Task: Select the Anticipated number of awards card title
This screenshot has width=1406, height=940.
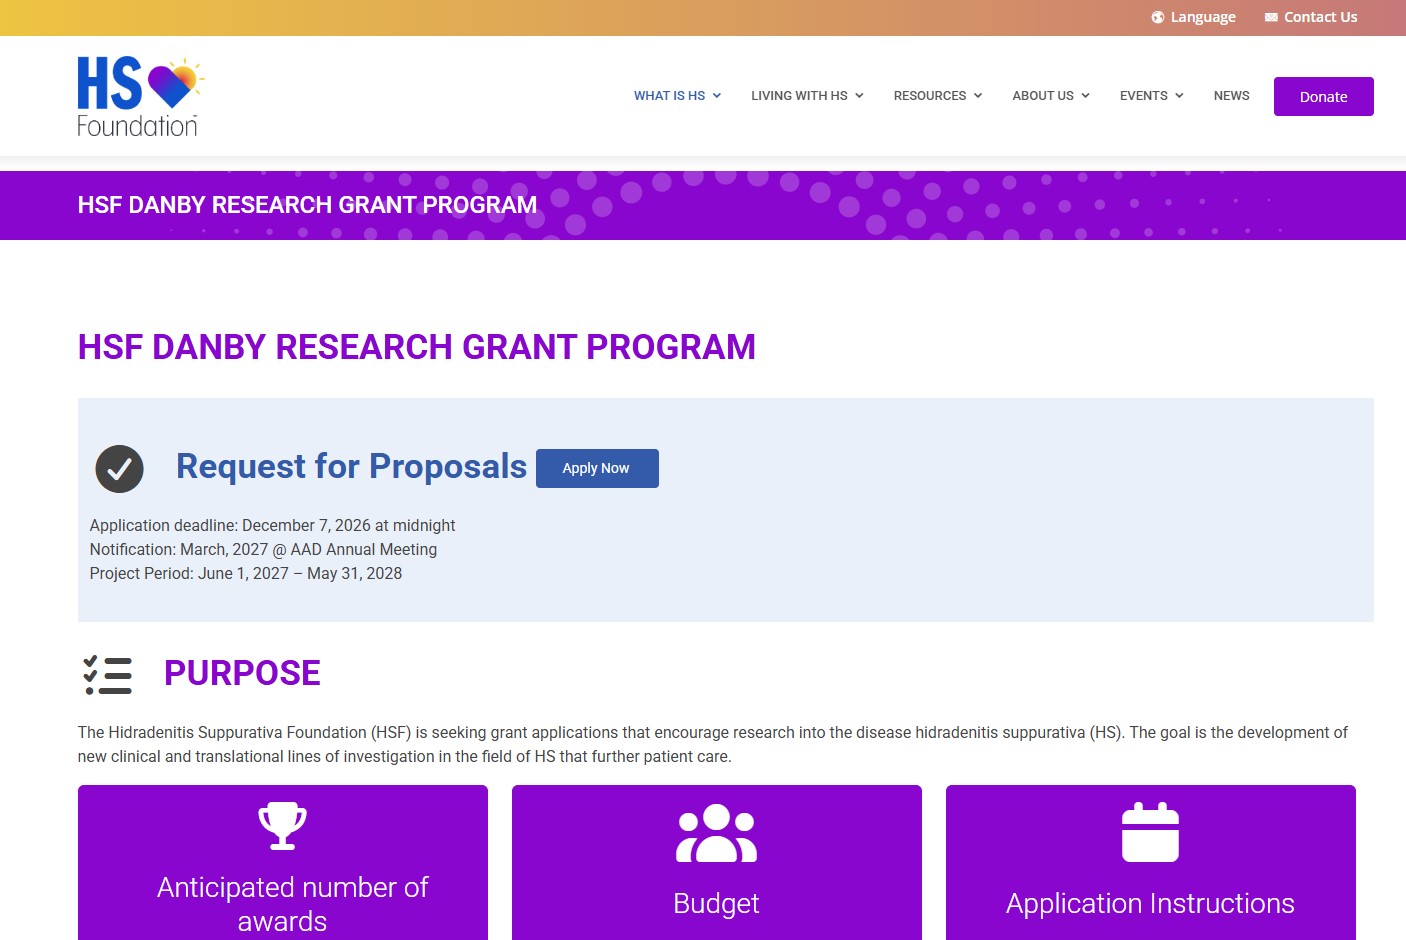Action: tap(292, 904)
